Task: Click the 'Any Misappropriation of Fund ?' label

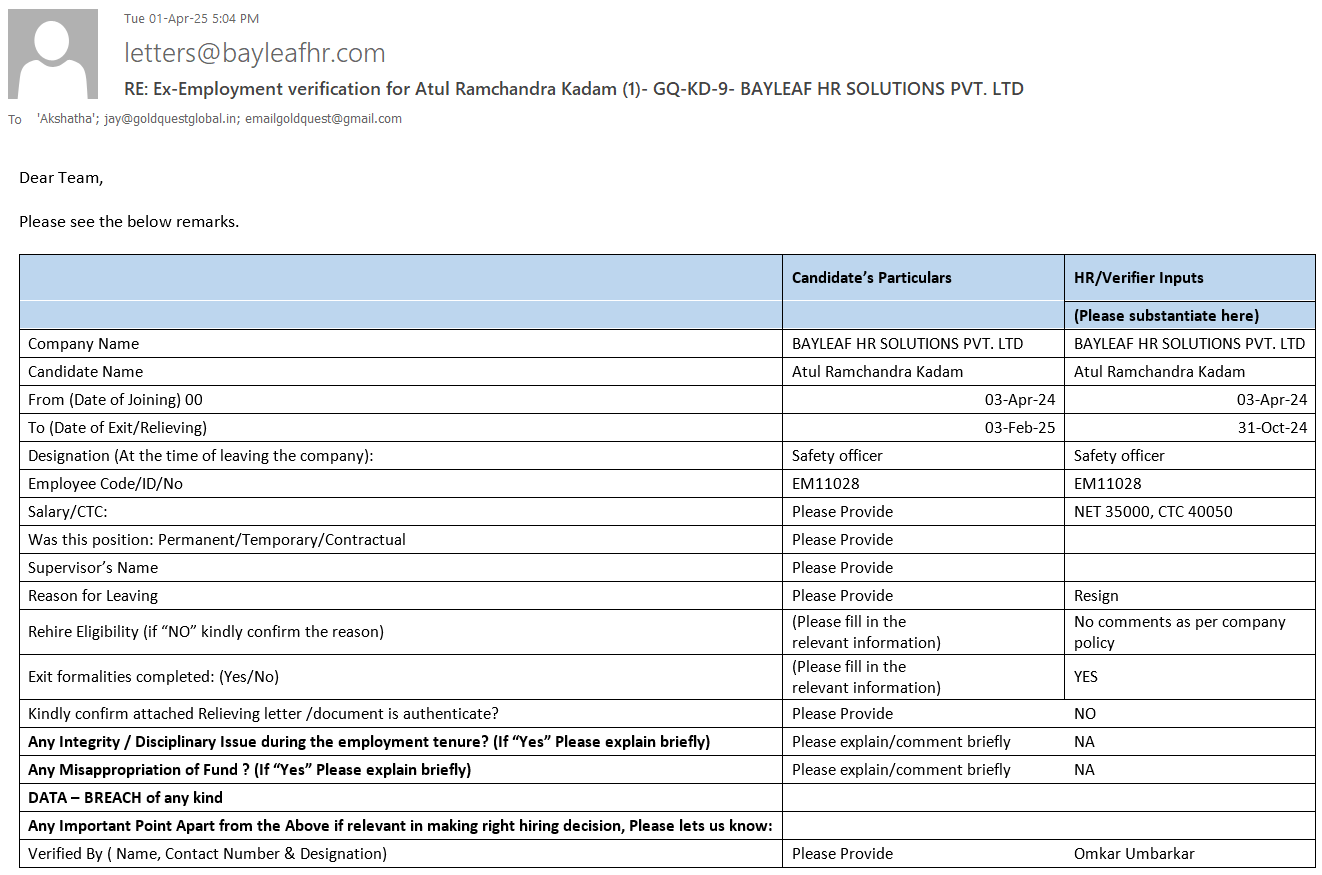Action: (250, 770)
